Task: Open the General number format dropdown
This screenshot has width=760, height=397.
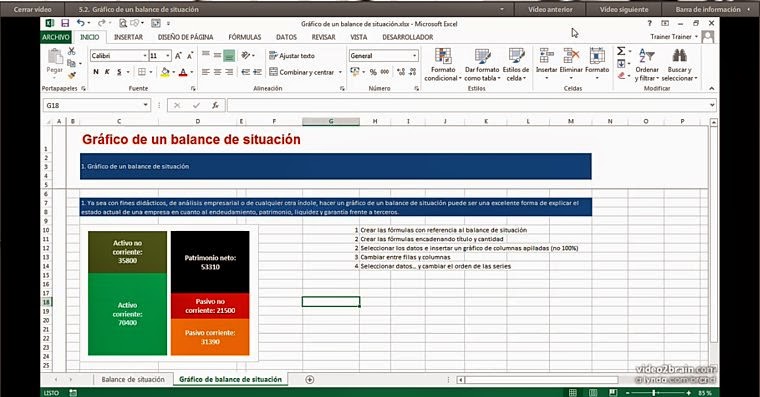Action: pos(414,56)
